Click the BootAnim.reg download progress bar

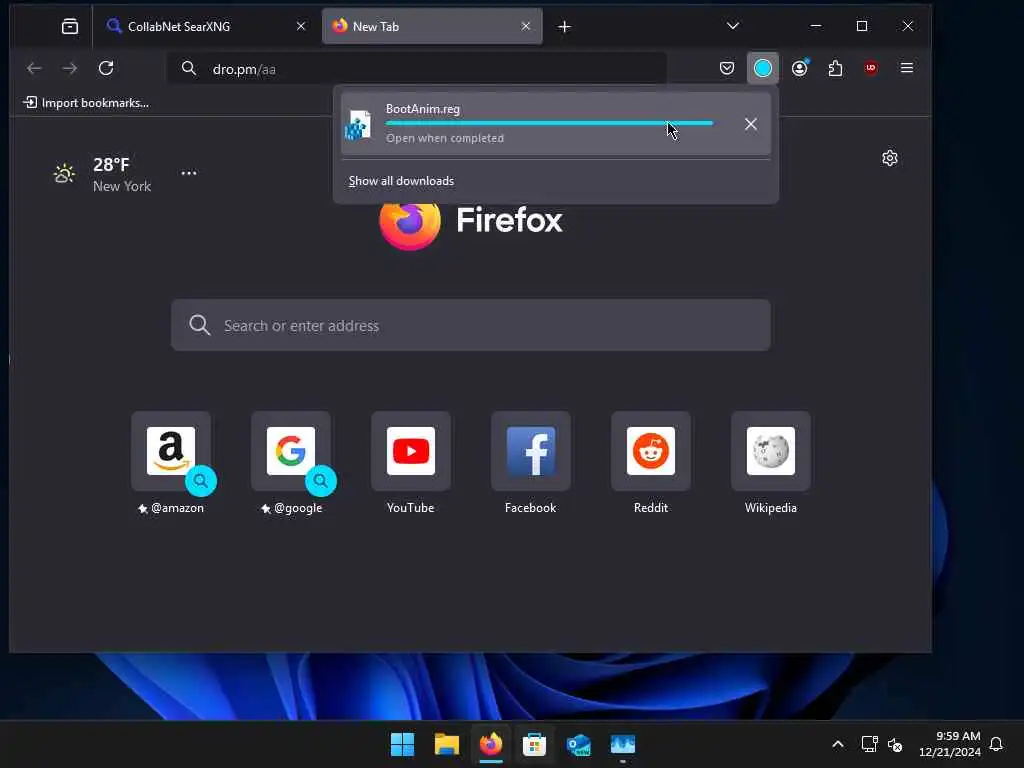[549, 123]
